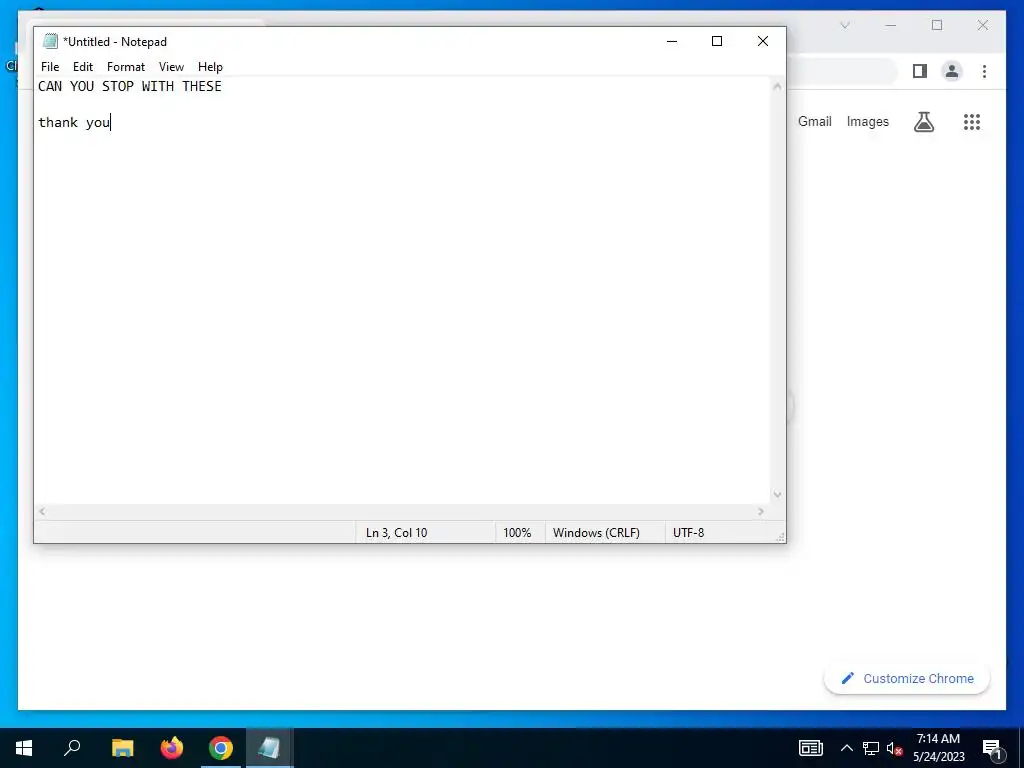Click the 'thank you' line in Notepad

pos(74,122)
